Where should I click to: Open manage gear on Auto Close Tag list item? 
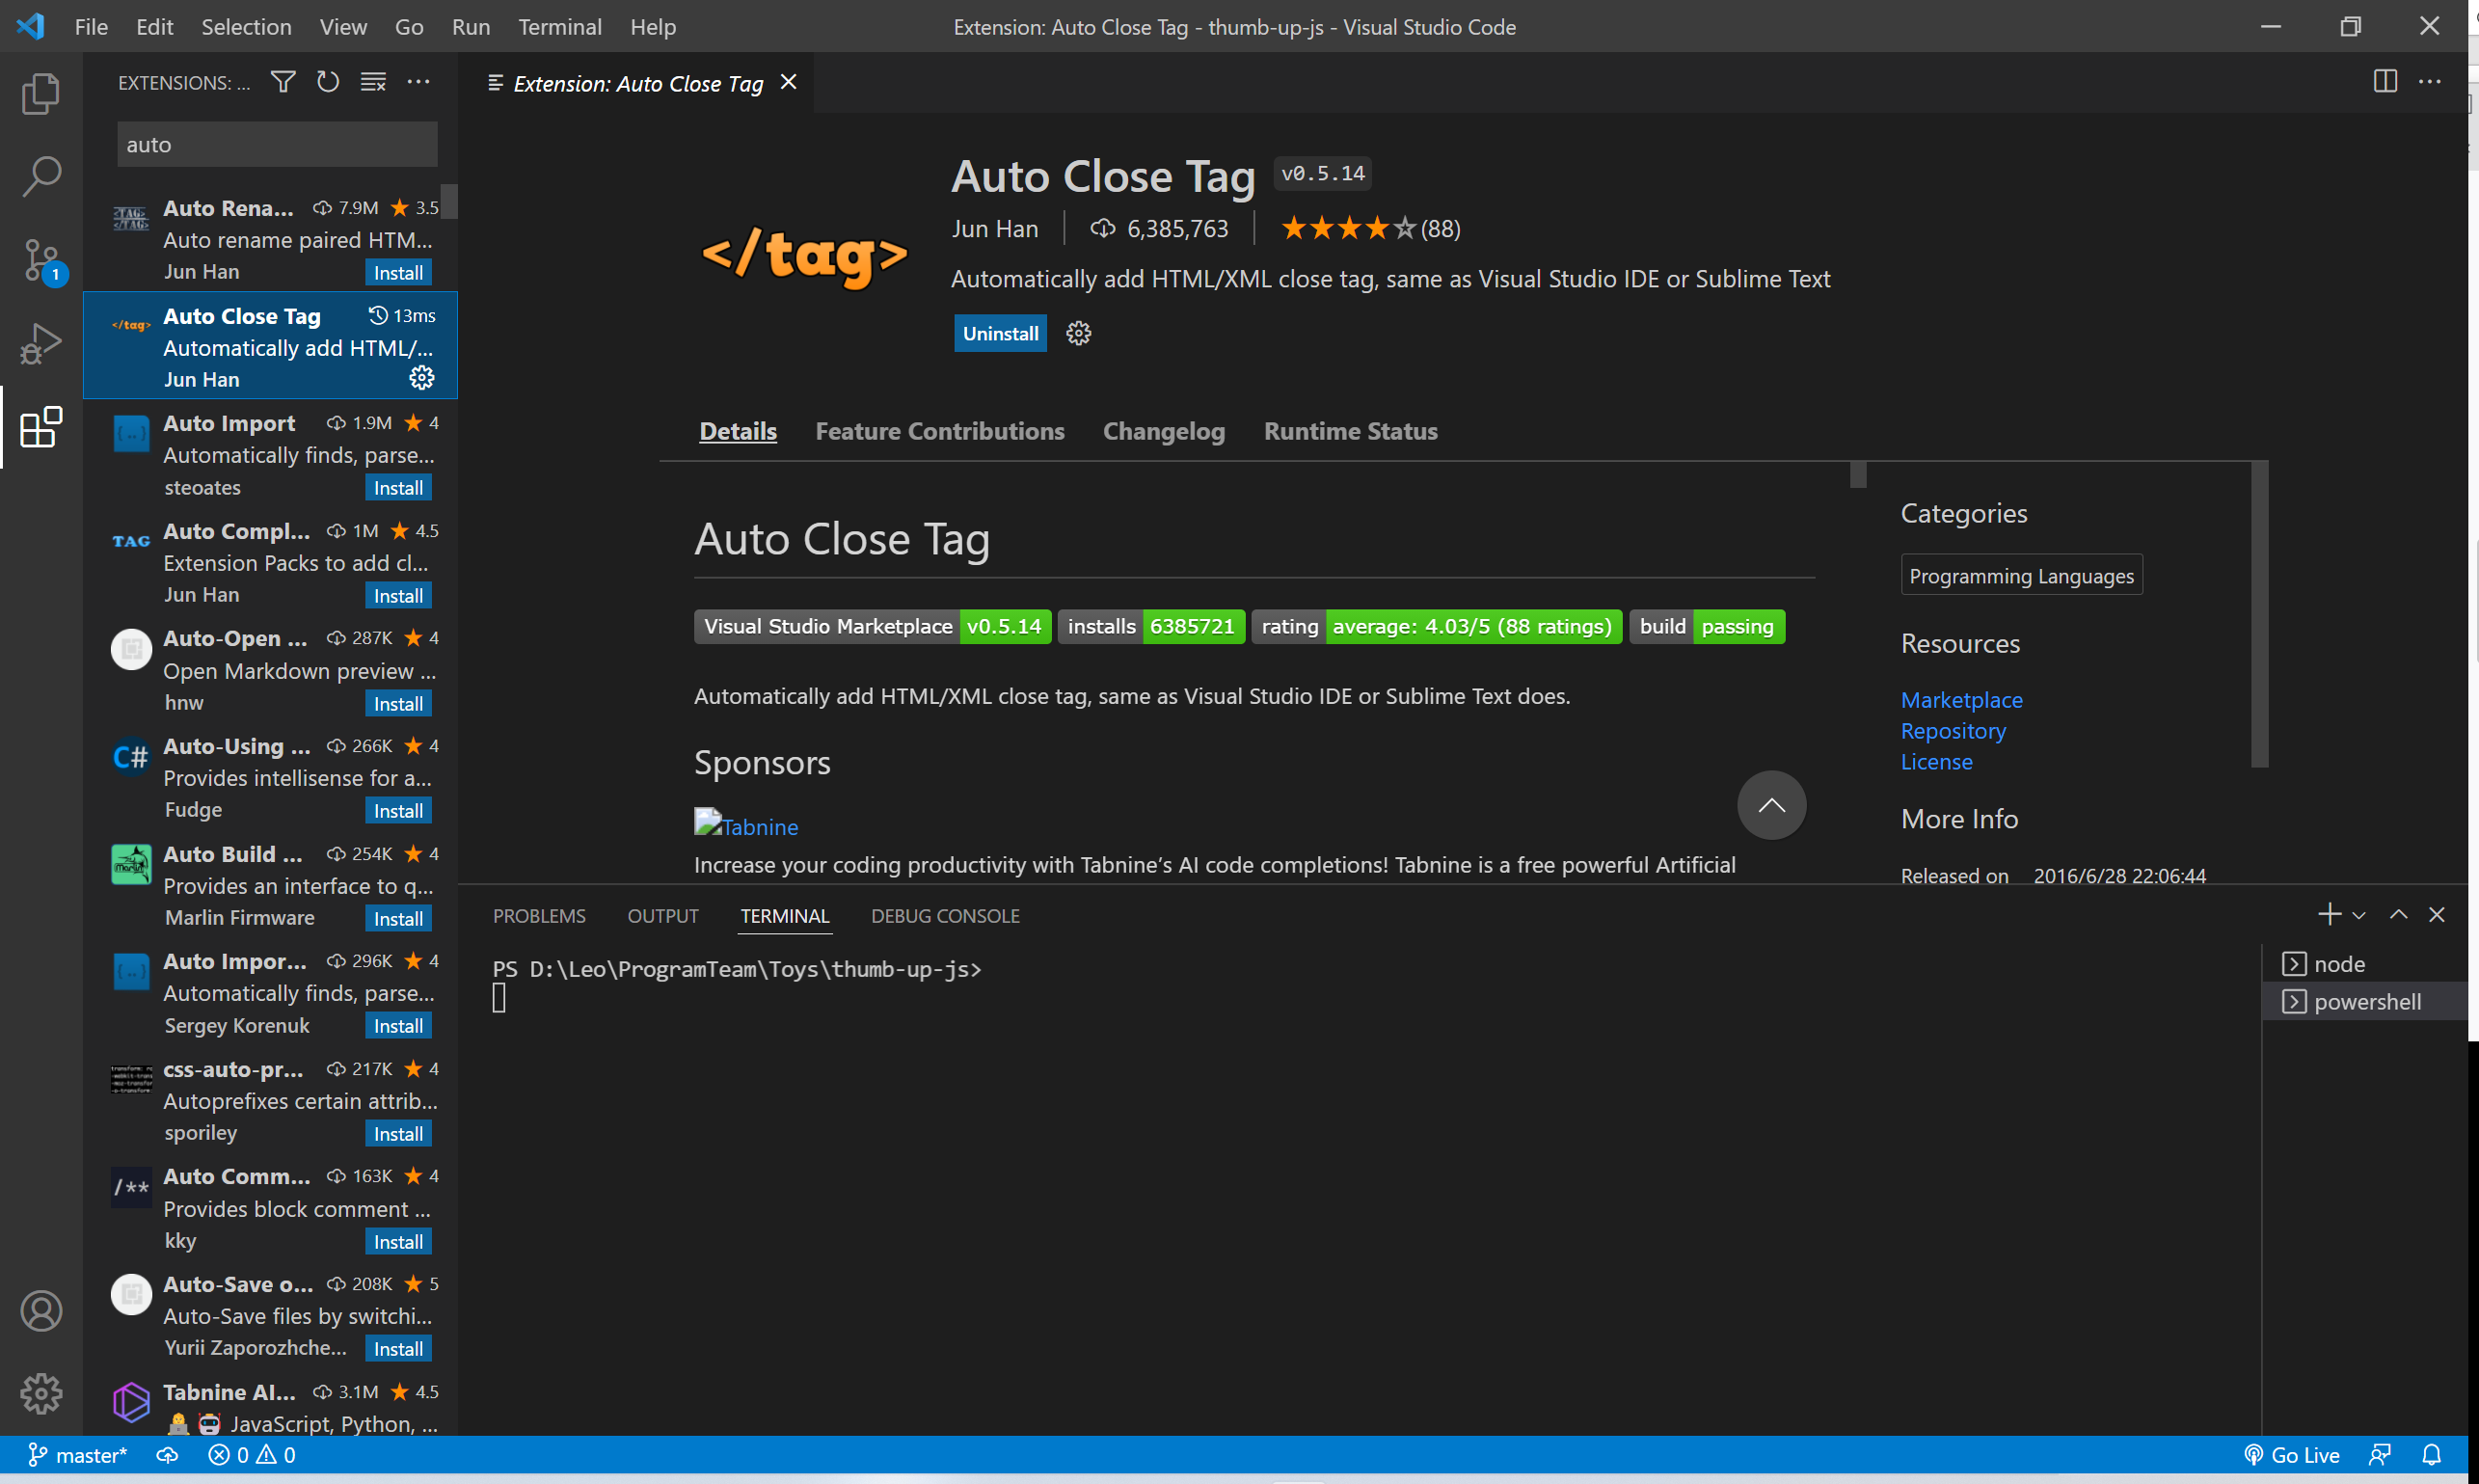tap(422, 378)
